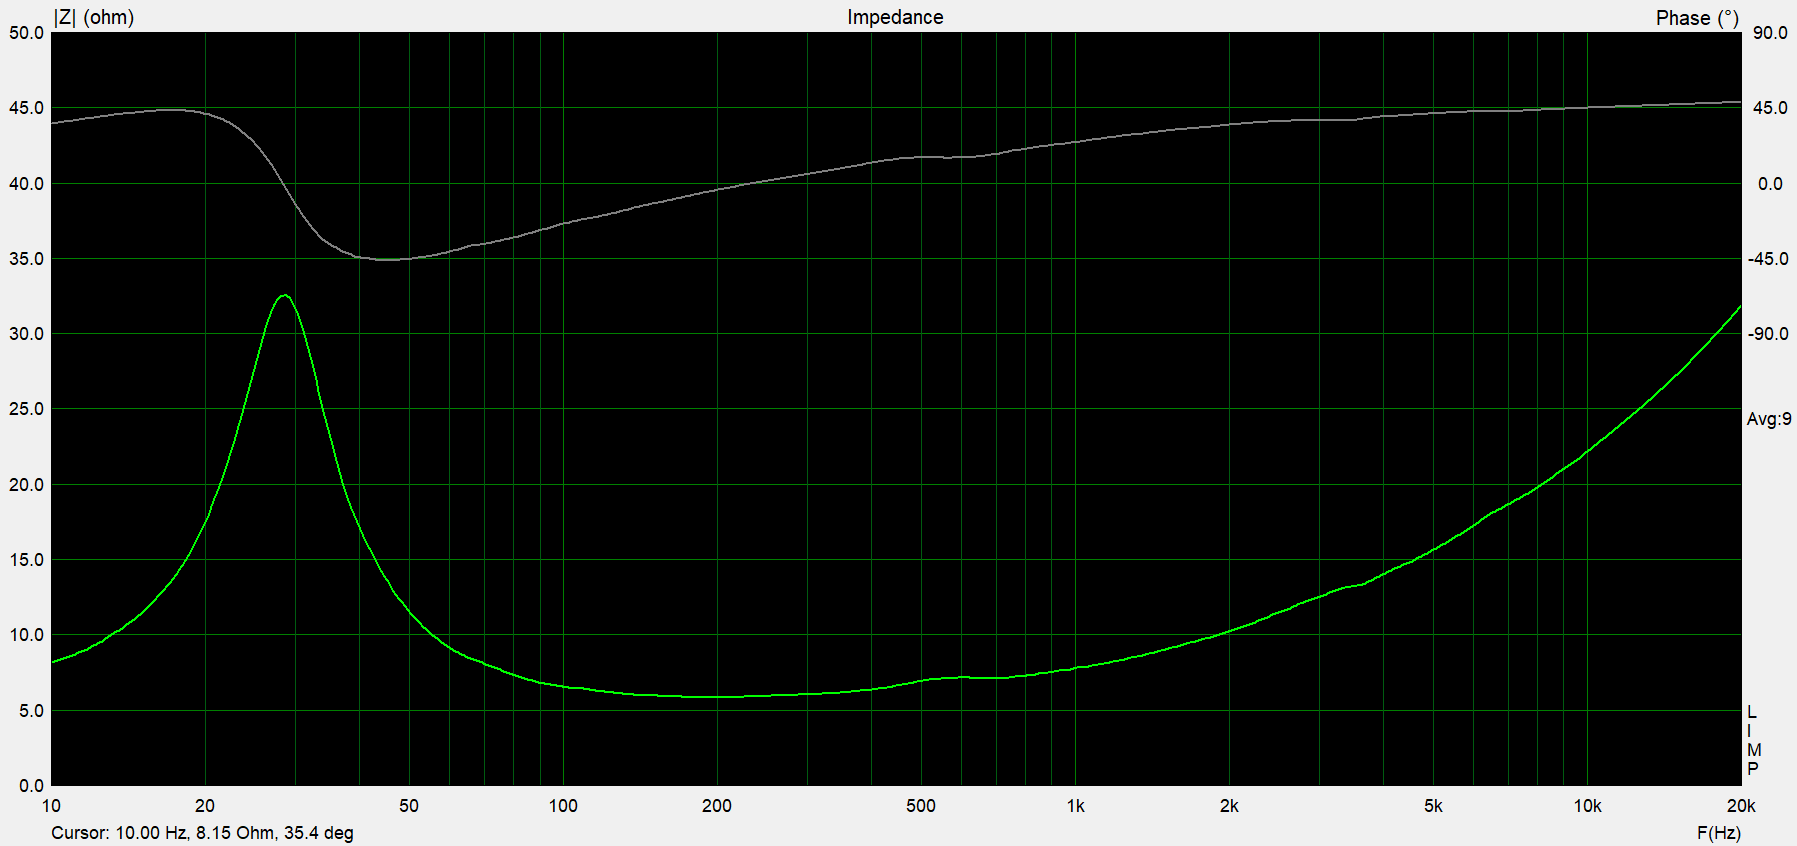This screenshot has height=846, width=1797.
Task: Click "-90.0" on the phase axis
Action: [1768, 334]
